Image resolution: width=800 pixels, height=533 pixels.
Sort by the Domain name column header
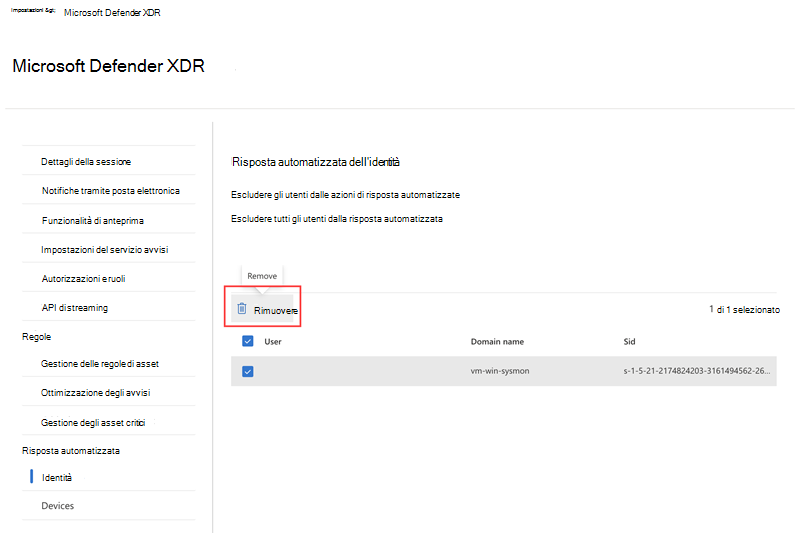497,342
